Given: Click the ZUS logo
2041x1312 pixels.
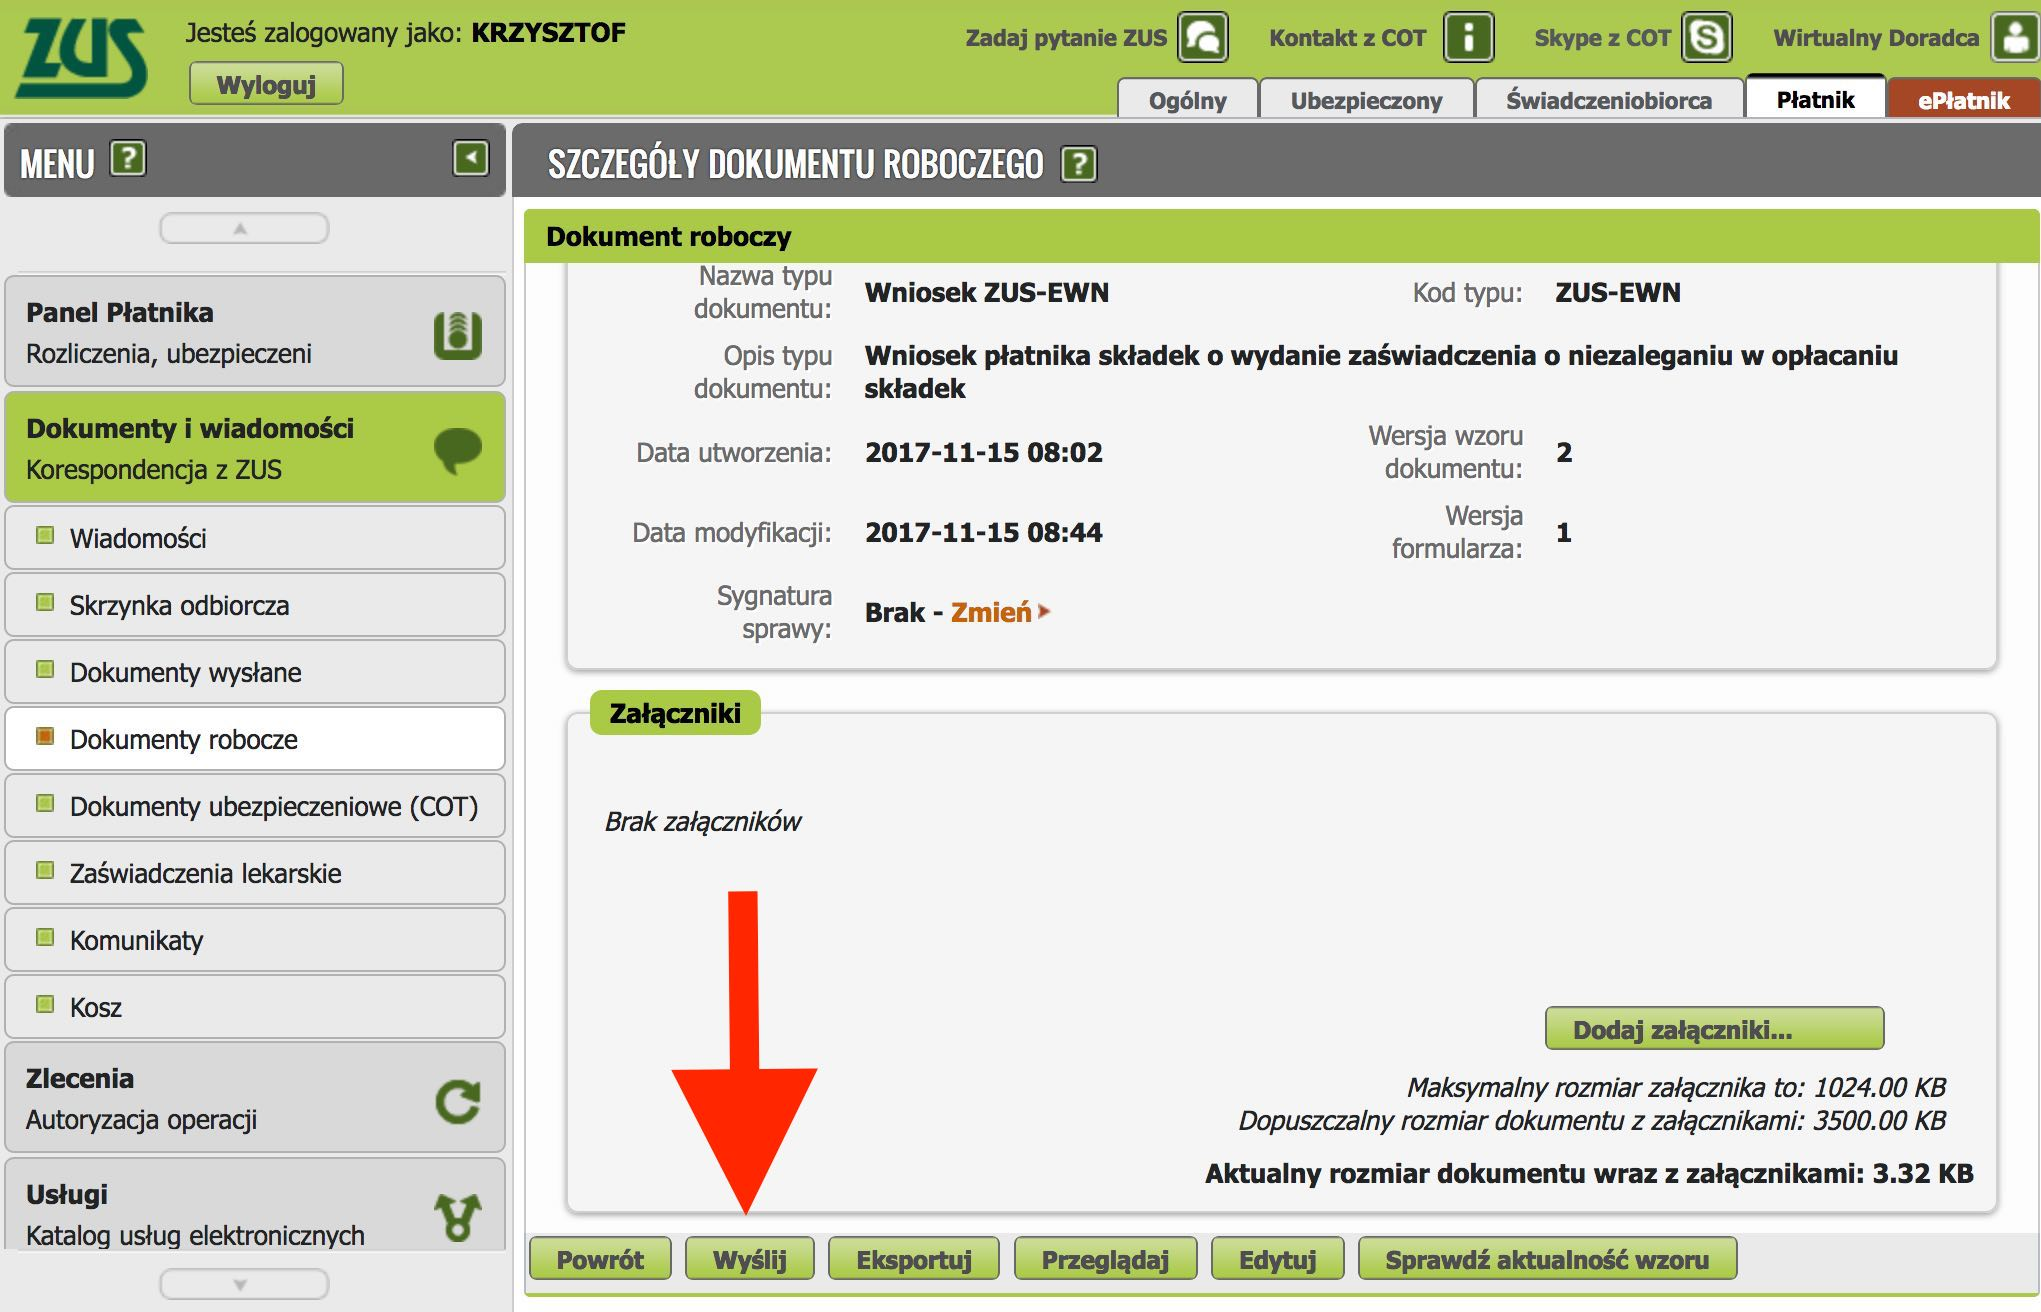Looking at the screenshot, I should [x=82, y=58].
